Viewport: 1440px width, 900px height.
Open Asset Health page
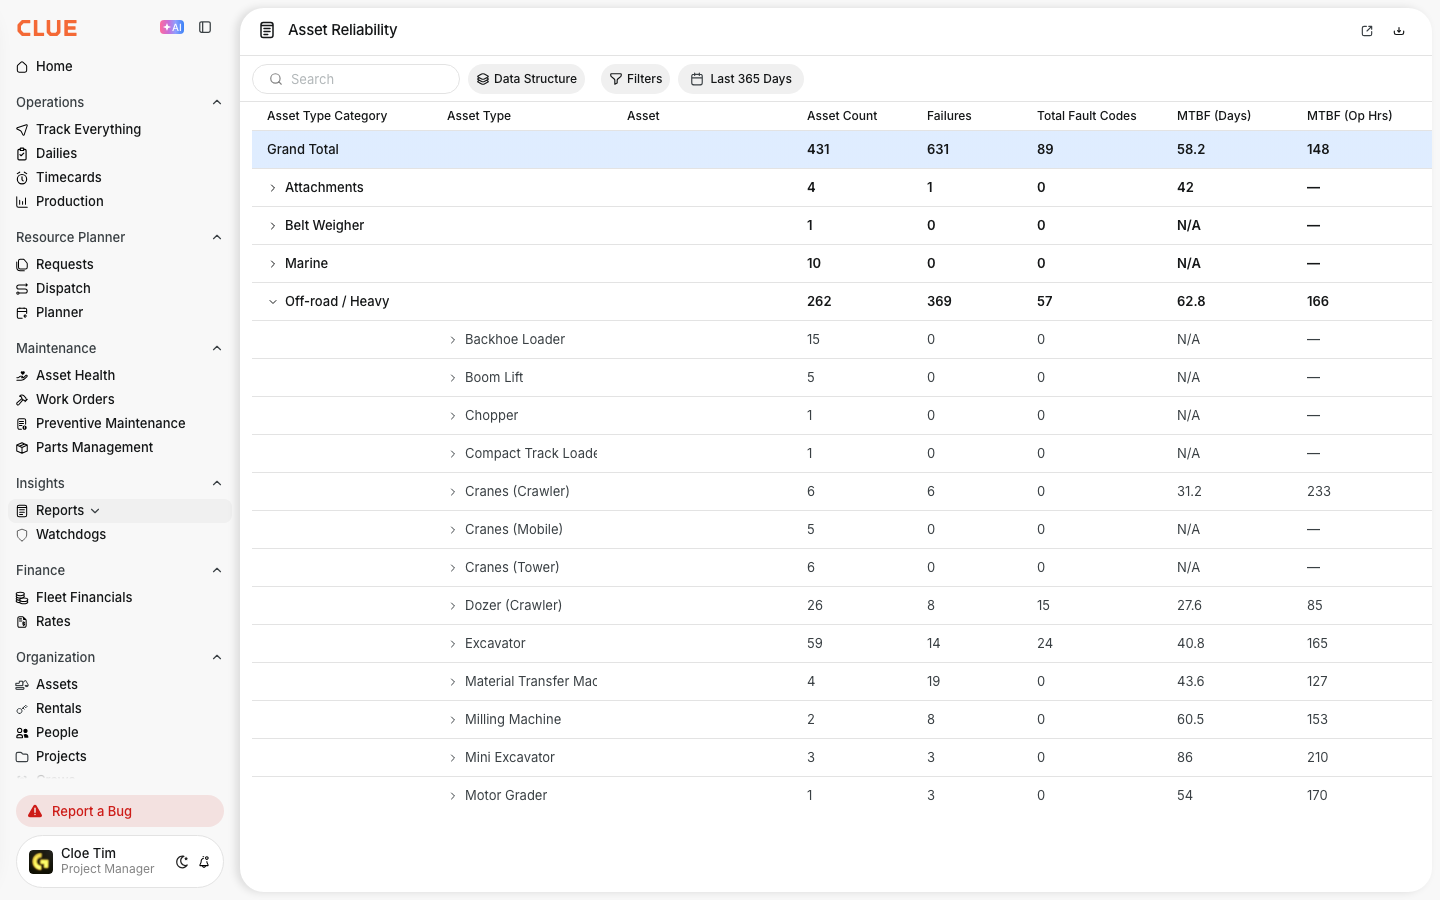pos(75,375)
